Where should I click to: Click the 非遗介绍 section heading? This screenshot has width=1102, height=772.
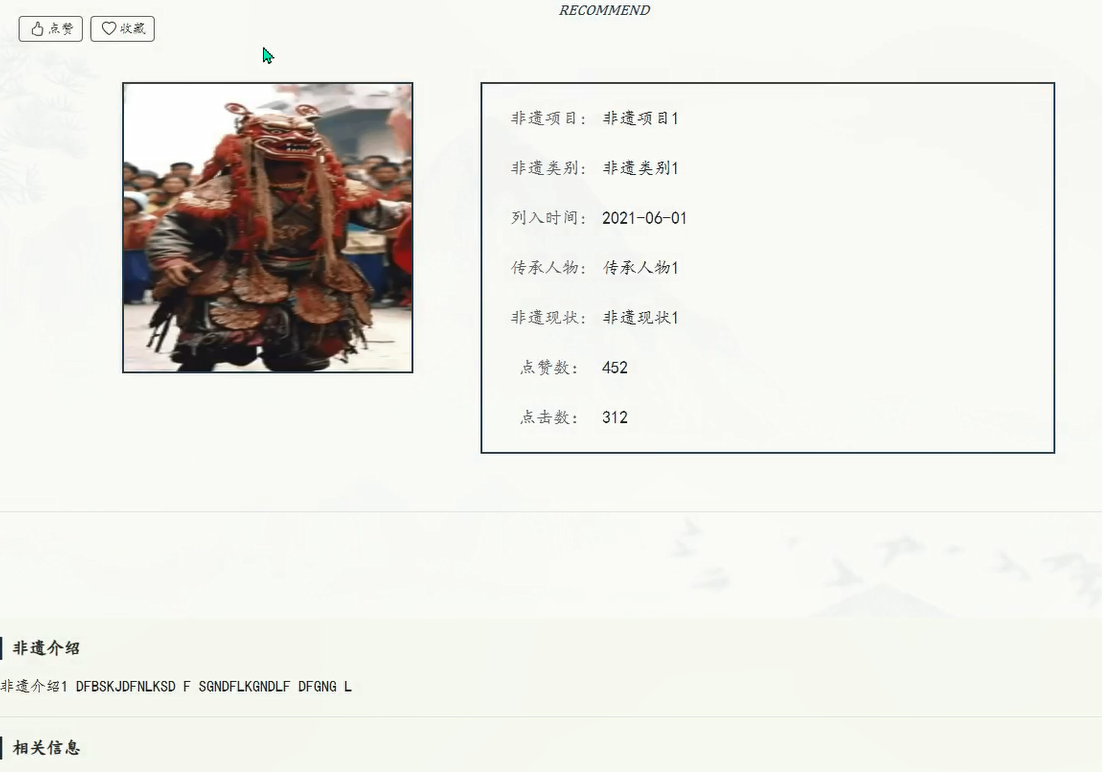click(x=46, y=648)
